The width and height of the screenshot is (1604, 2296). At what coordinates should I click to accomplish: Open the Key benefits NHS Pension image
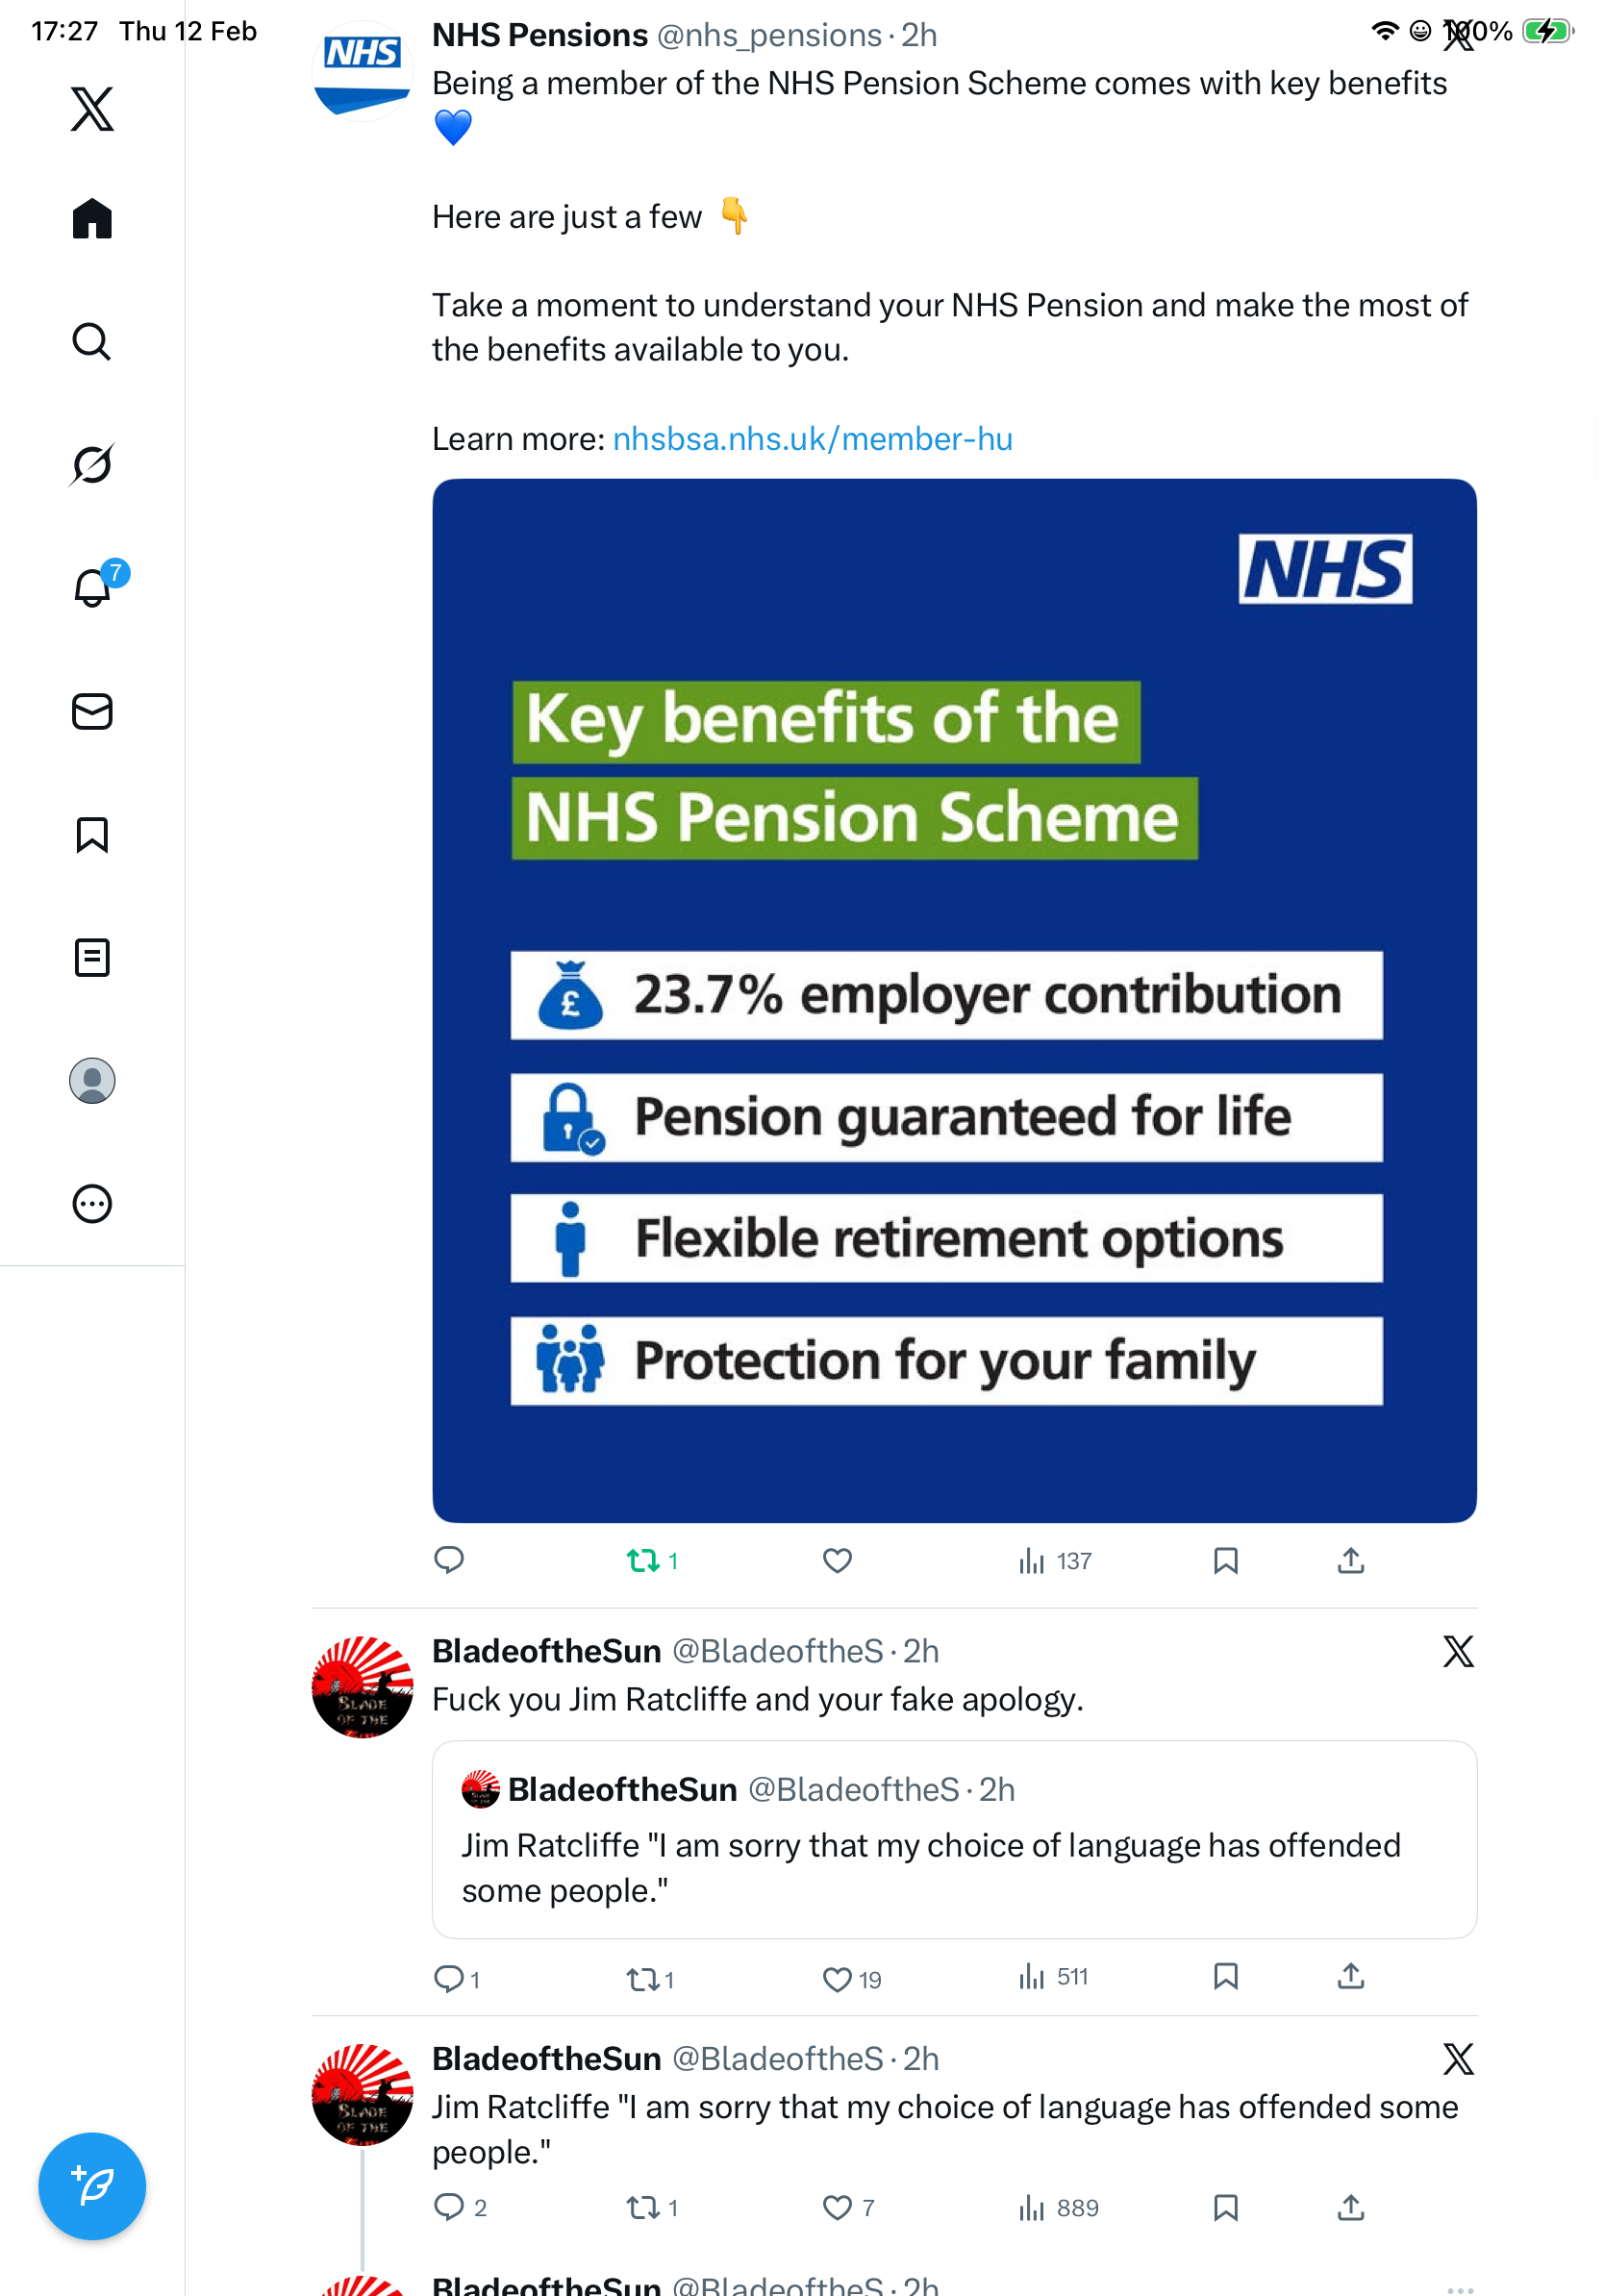pyautogui.click(x=954, y=1000)
